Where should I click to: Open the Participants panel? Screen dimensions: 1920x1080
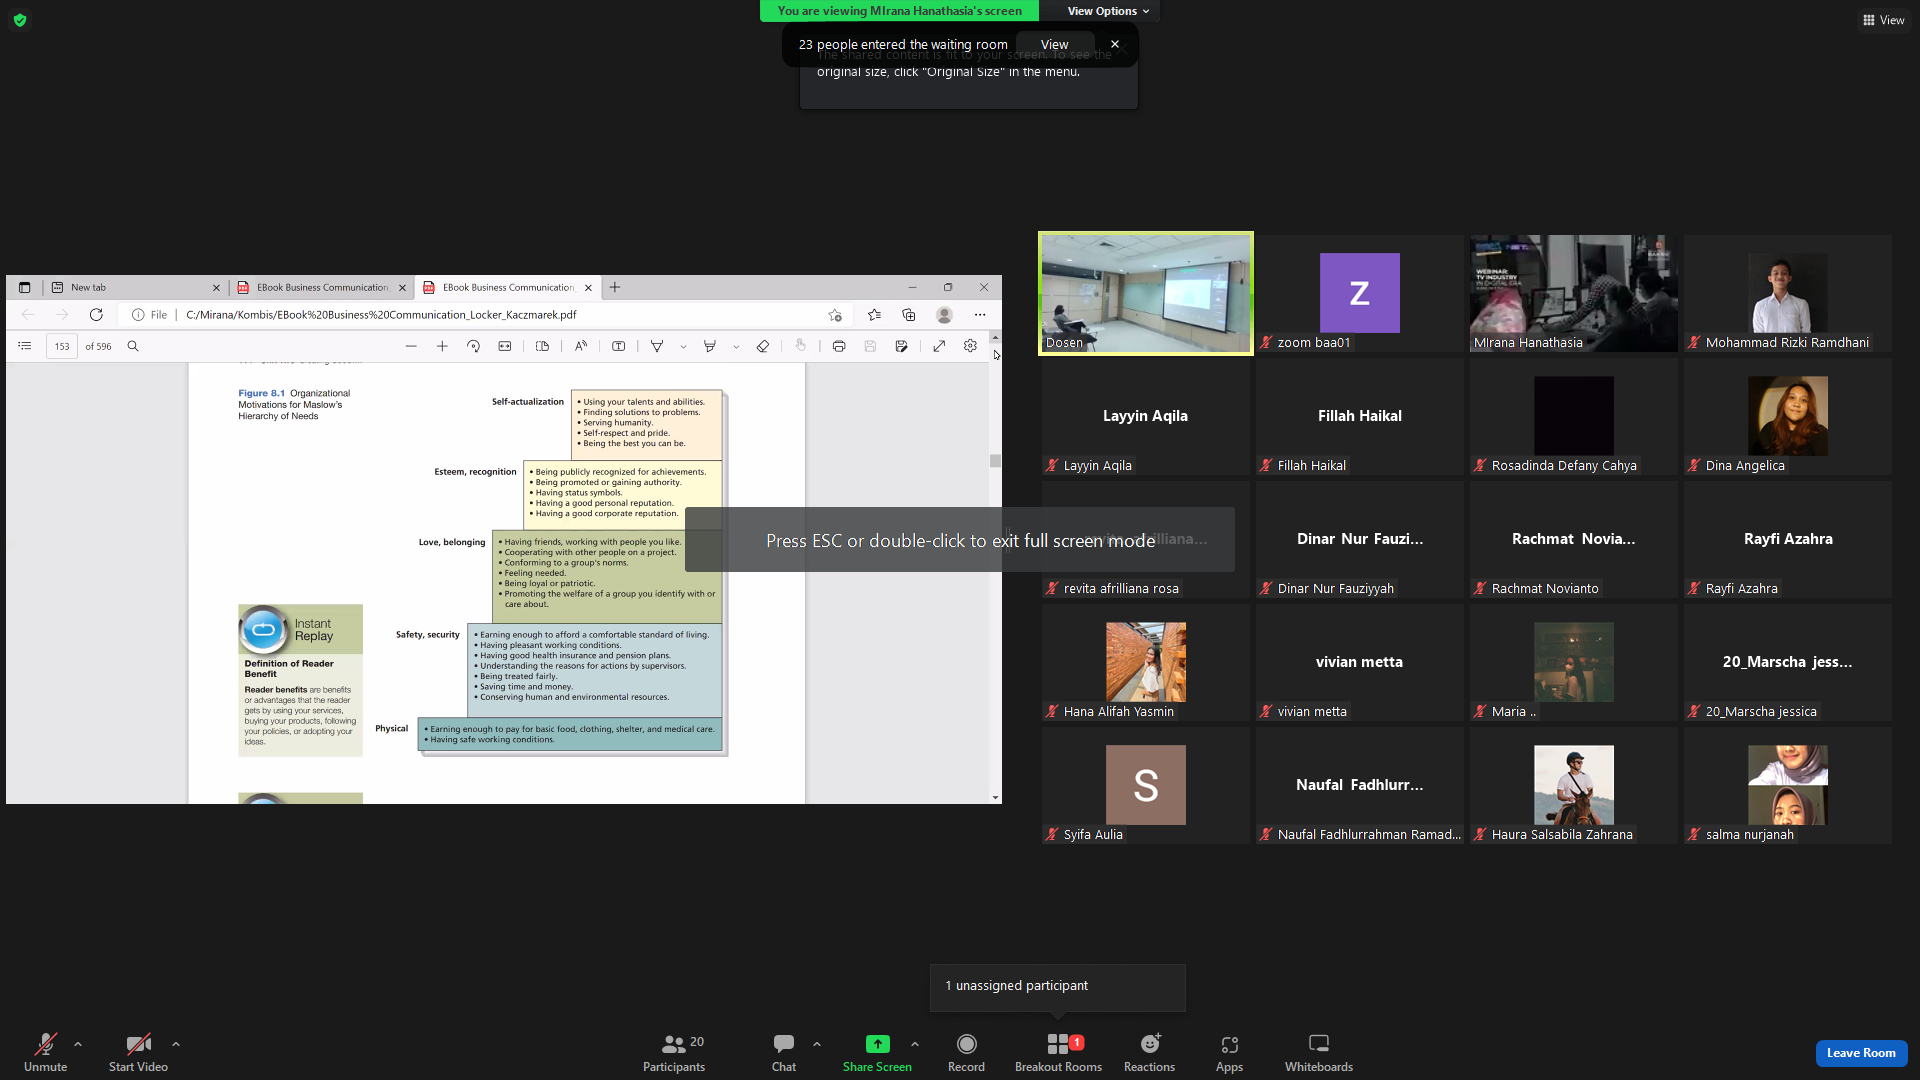pyautogui.click(x=674, y=1053)
